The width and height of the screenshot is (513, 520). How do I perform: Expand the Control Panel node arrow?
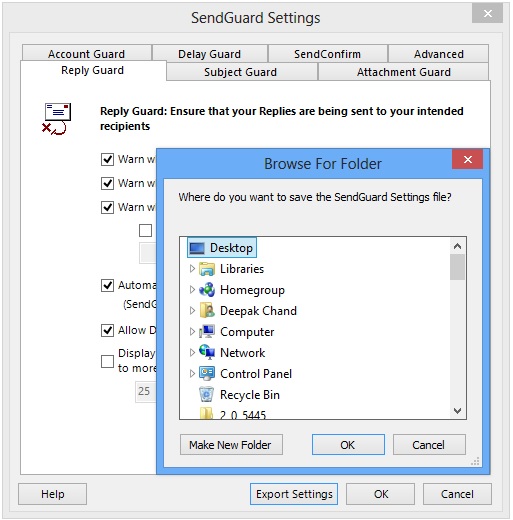point(192,374)
